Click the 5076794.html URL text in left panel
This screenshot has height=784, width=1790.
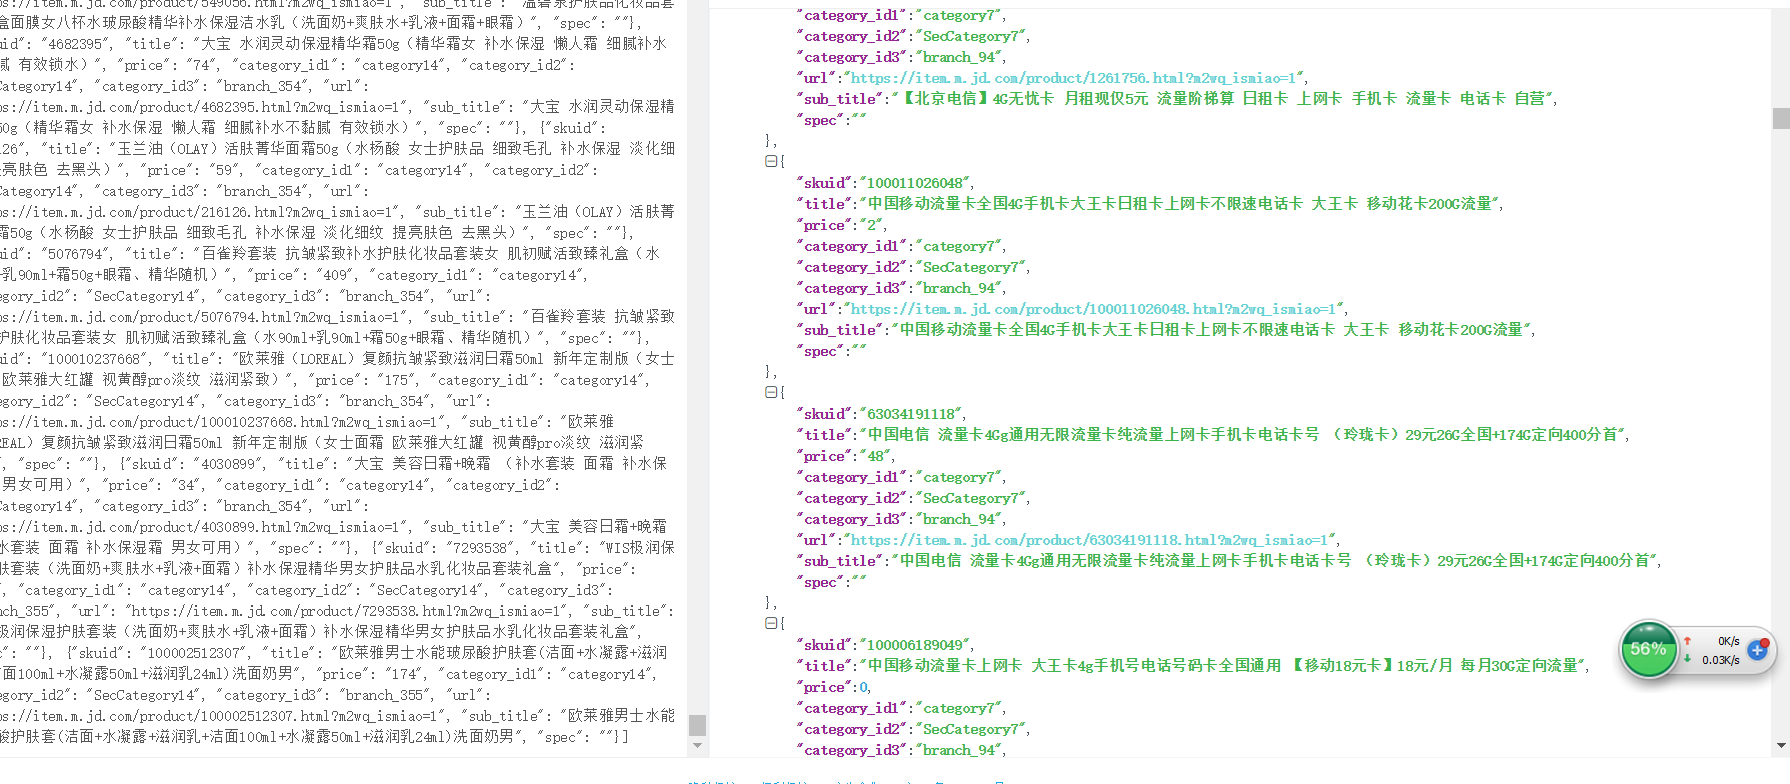pos(200,317)
